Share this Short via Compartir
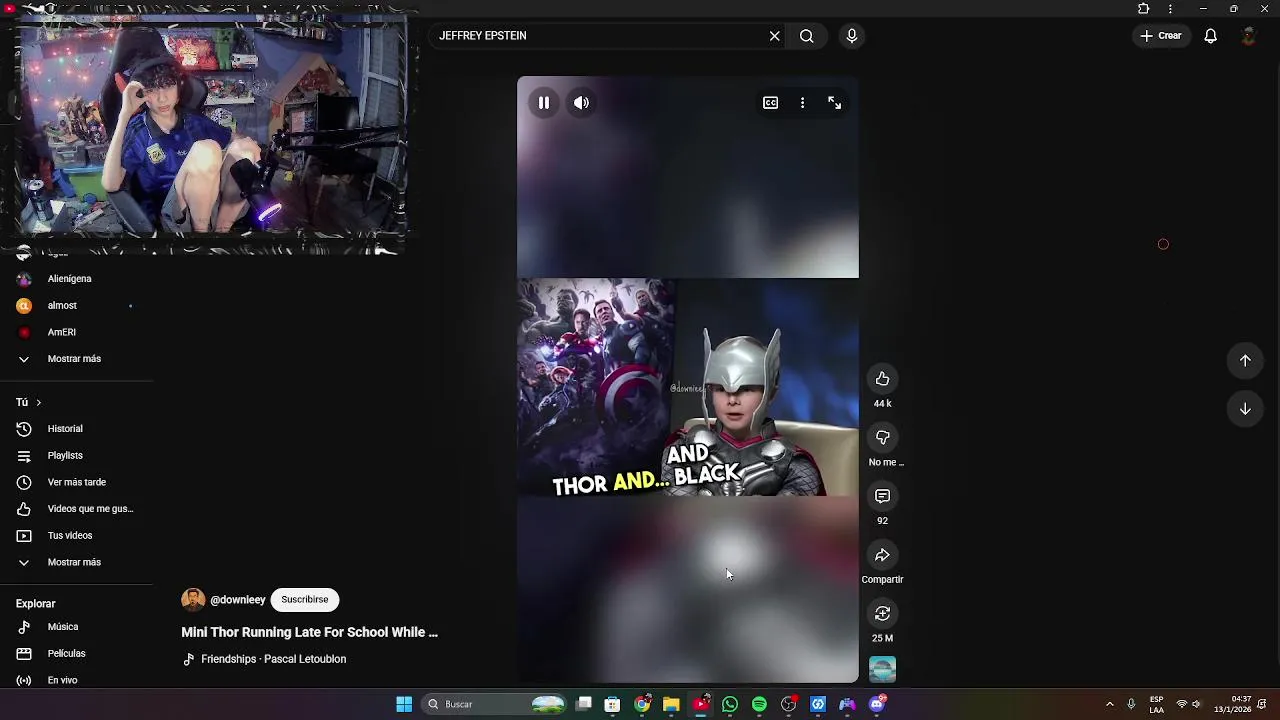 click(x=882, y=555)
